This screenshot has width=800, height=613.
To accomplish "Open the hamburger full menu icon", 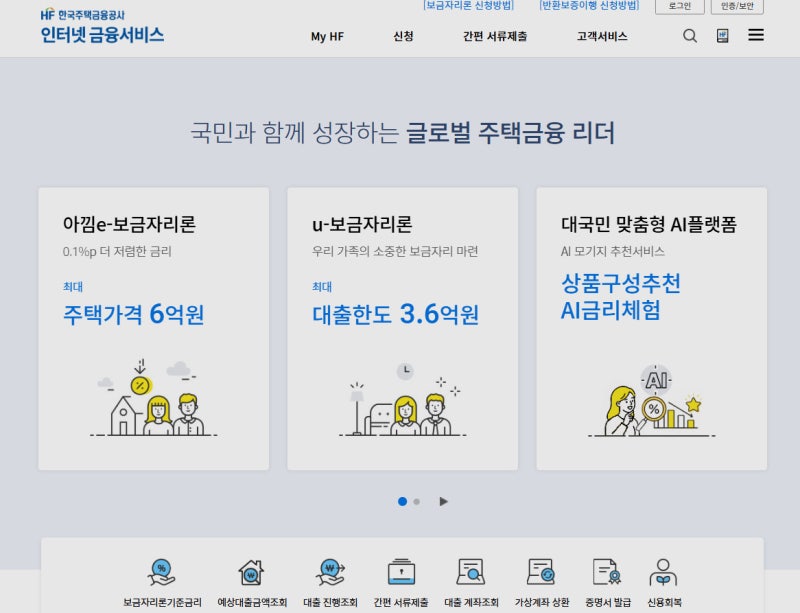I will [x=756, y=35].
